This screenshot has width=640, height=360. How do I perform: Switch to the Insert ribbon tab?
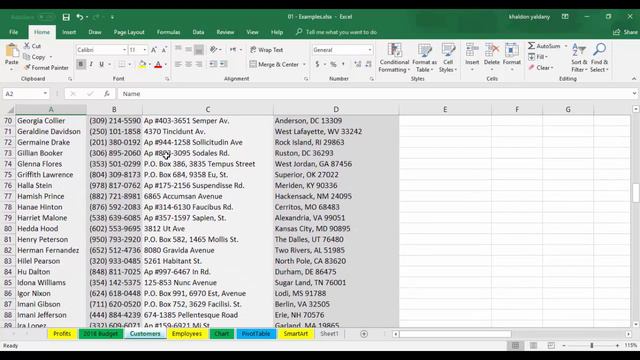coord(69,32)
